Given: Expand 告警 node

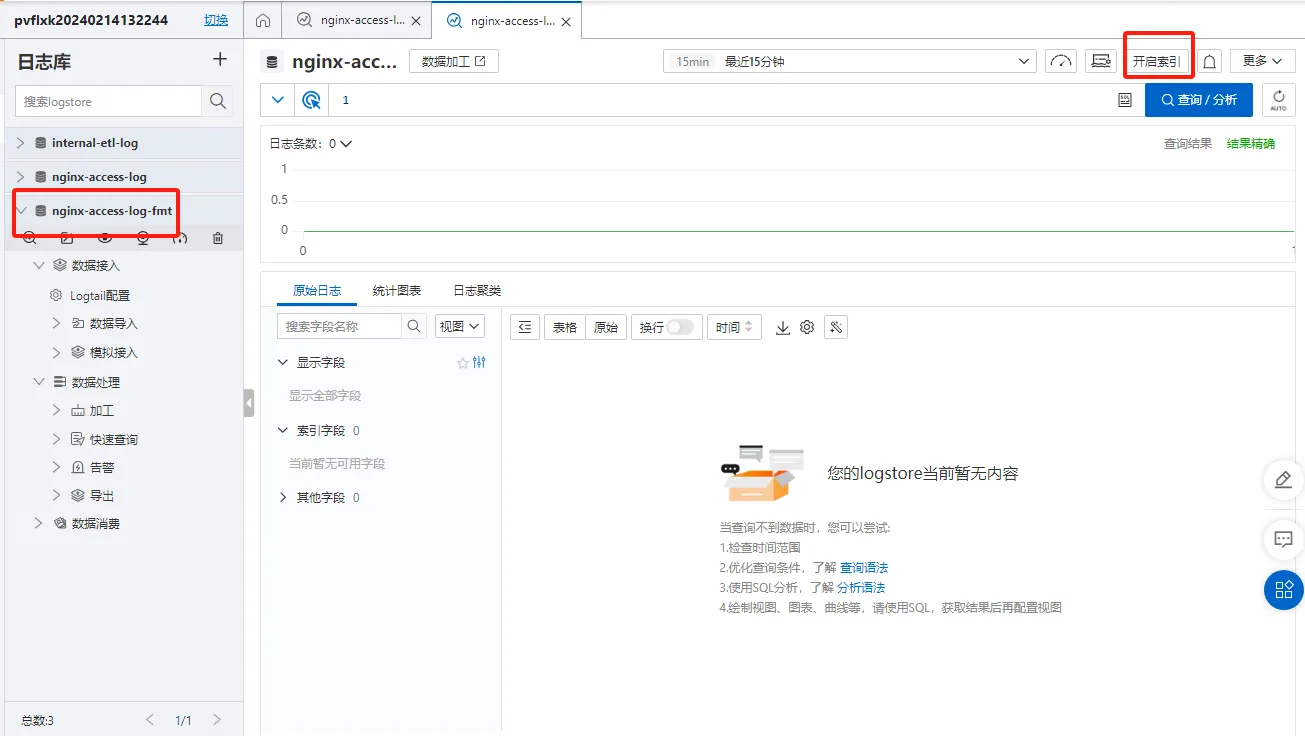Looking at the screenshot, I should 57,467.
